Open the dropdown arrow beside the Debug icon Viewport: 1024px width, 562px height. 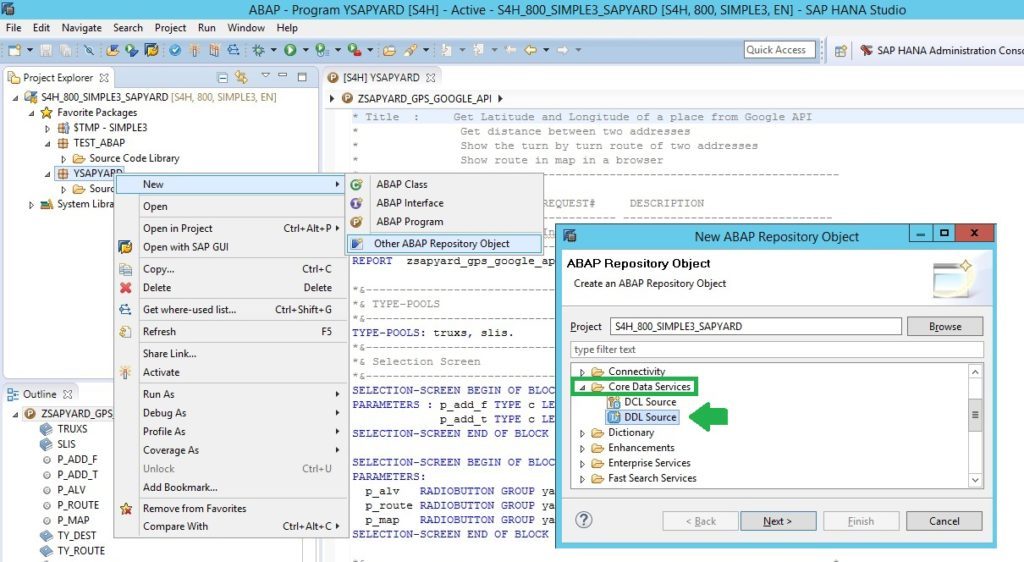[273, 50]
